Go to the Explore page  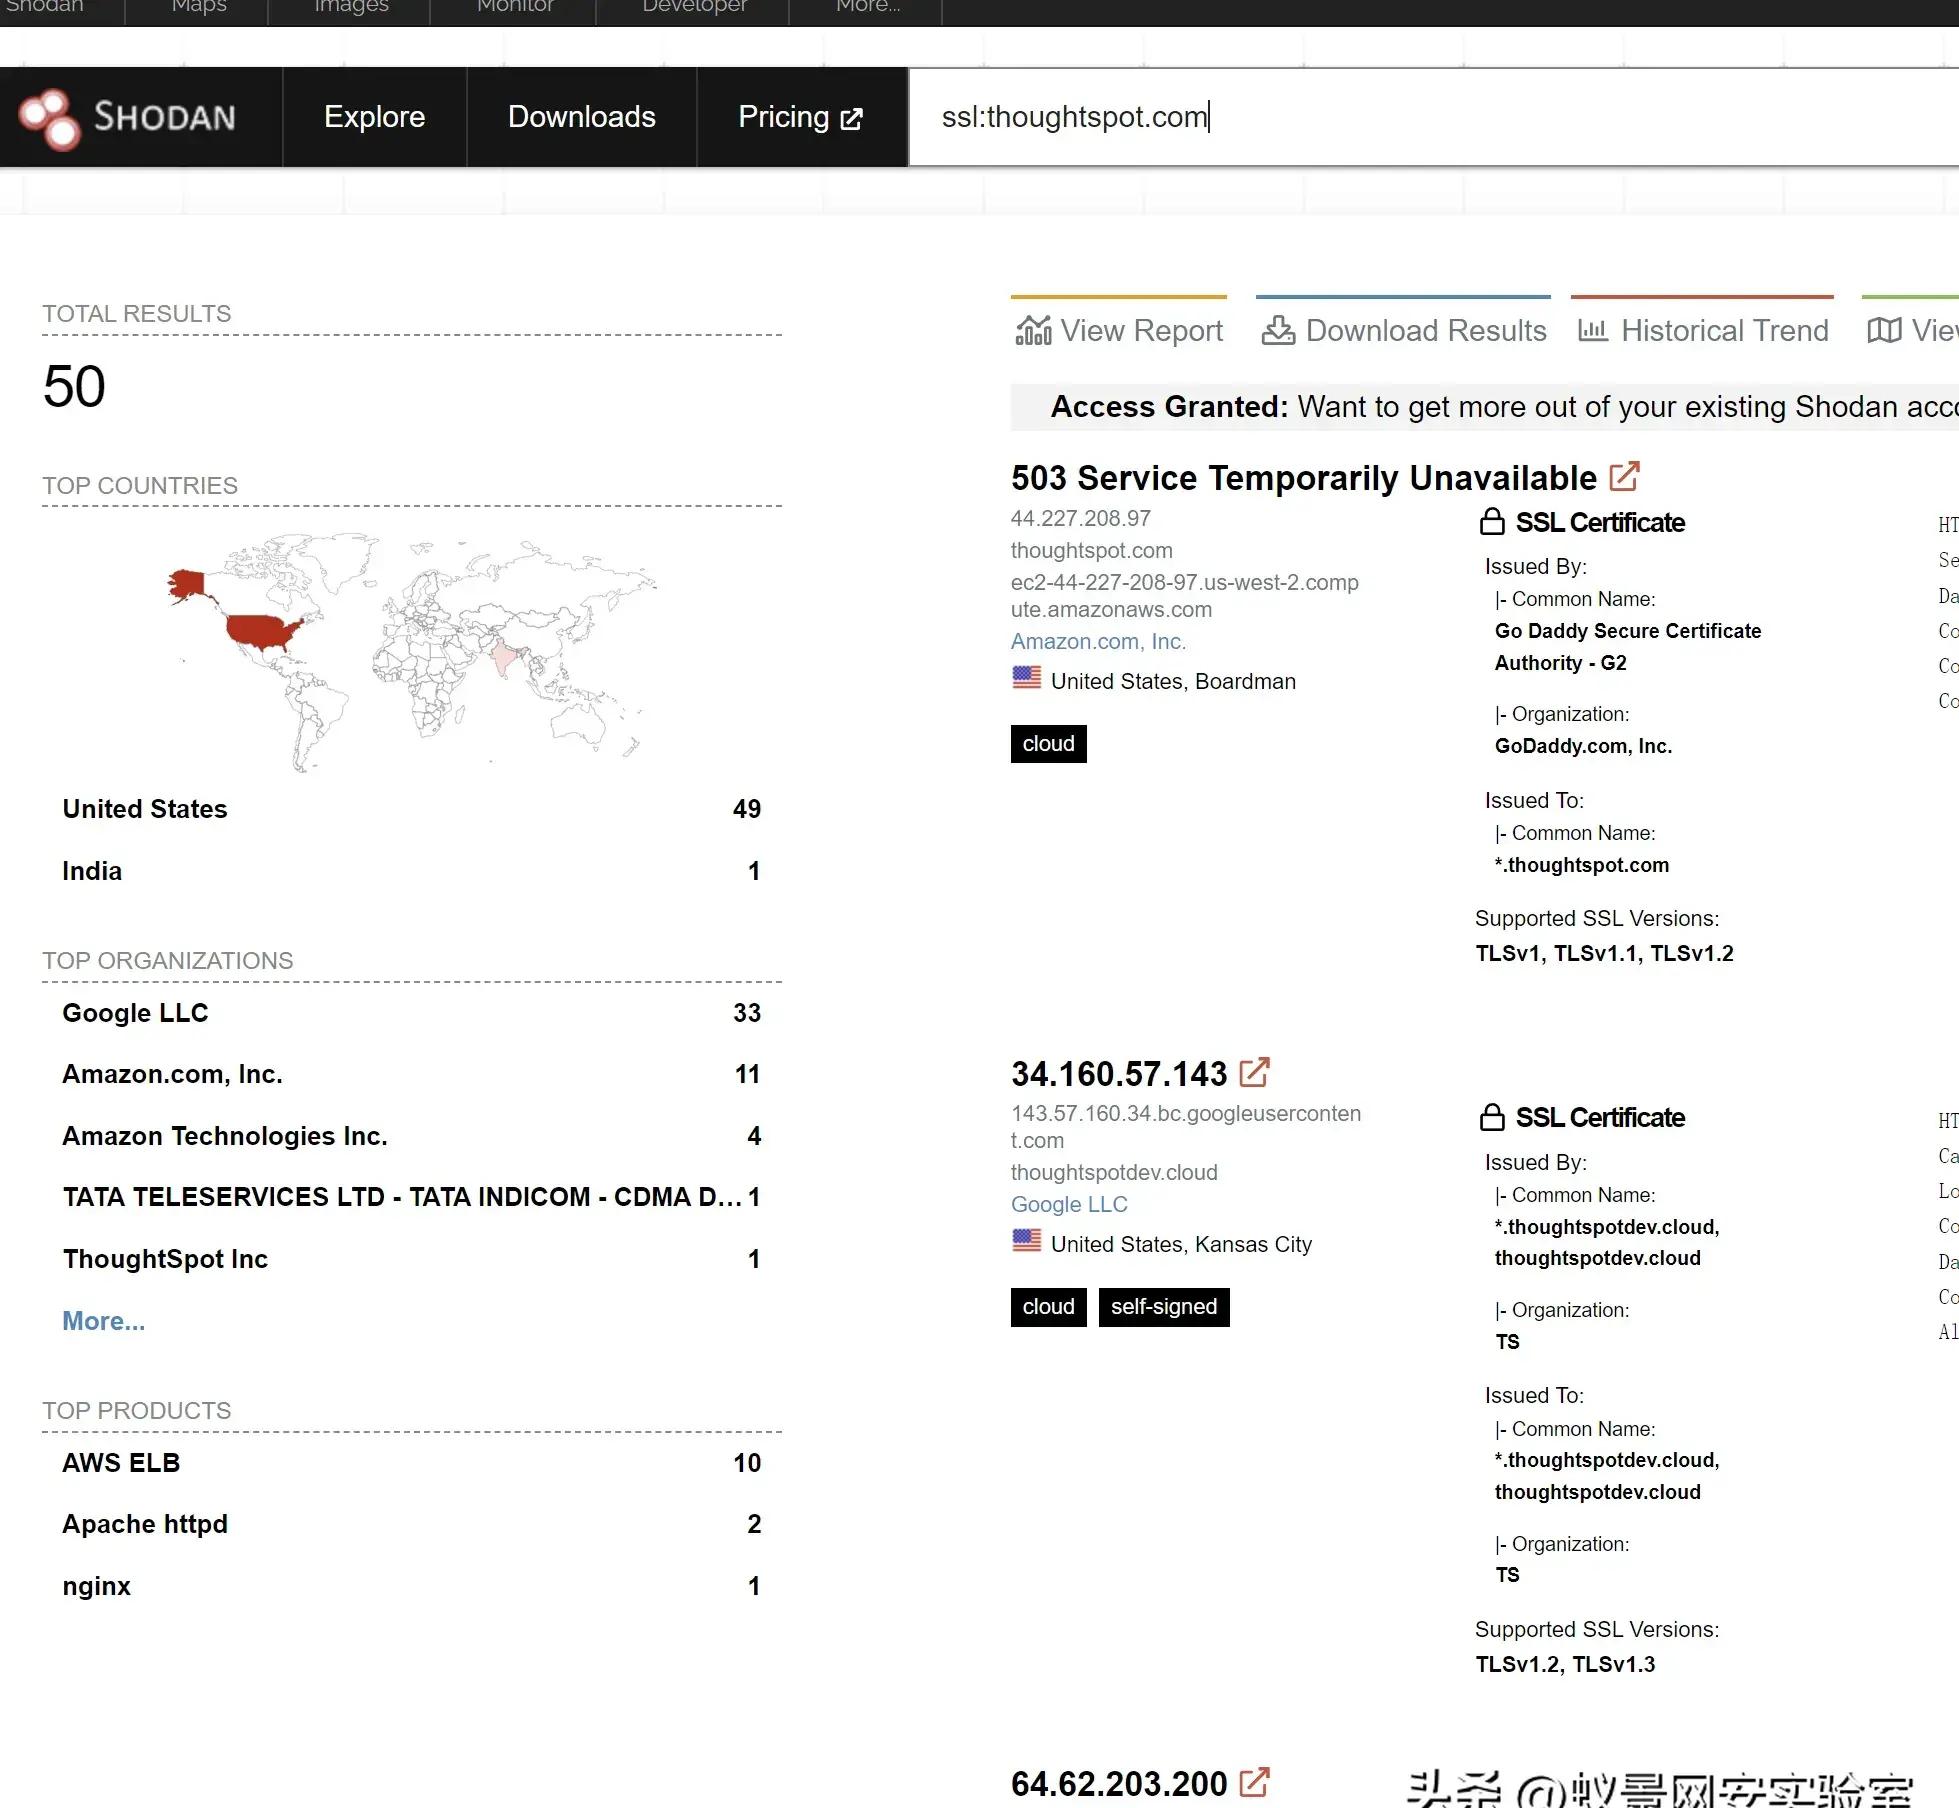click(375, 117)
